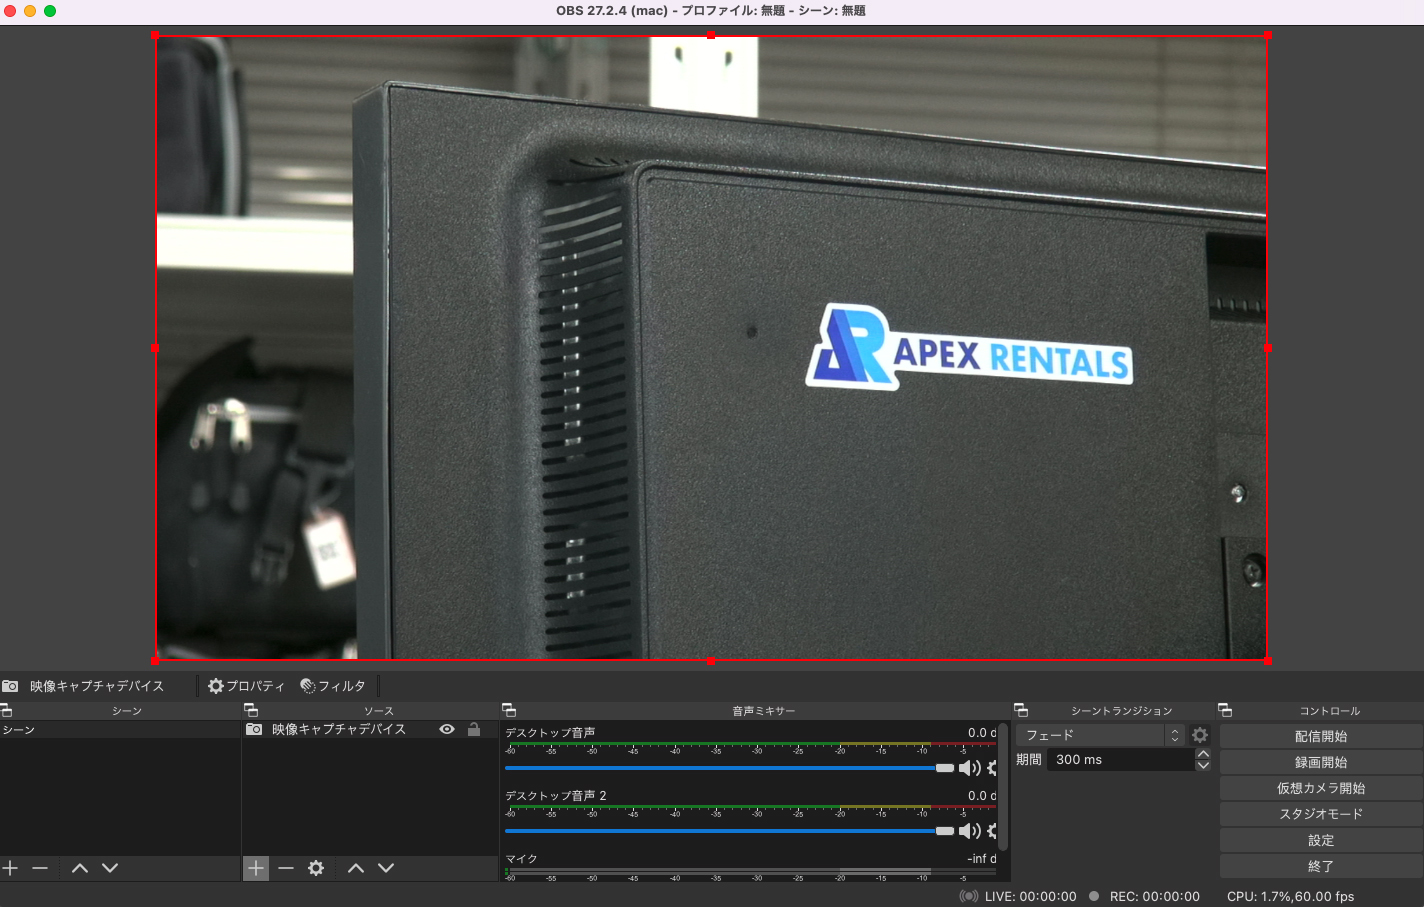Pop out the コントロール dock panel
This screenshot has height=907, width=1424.
coord(1225,710)
